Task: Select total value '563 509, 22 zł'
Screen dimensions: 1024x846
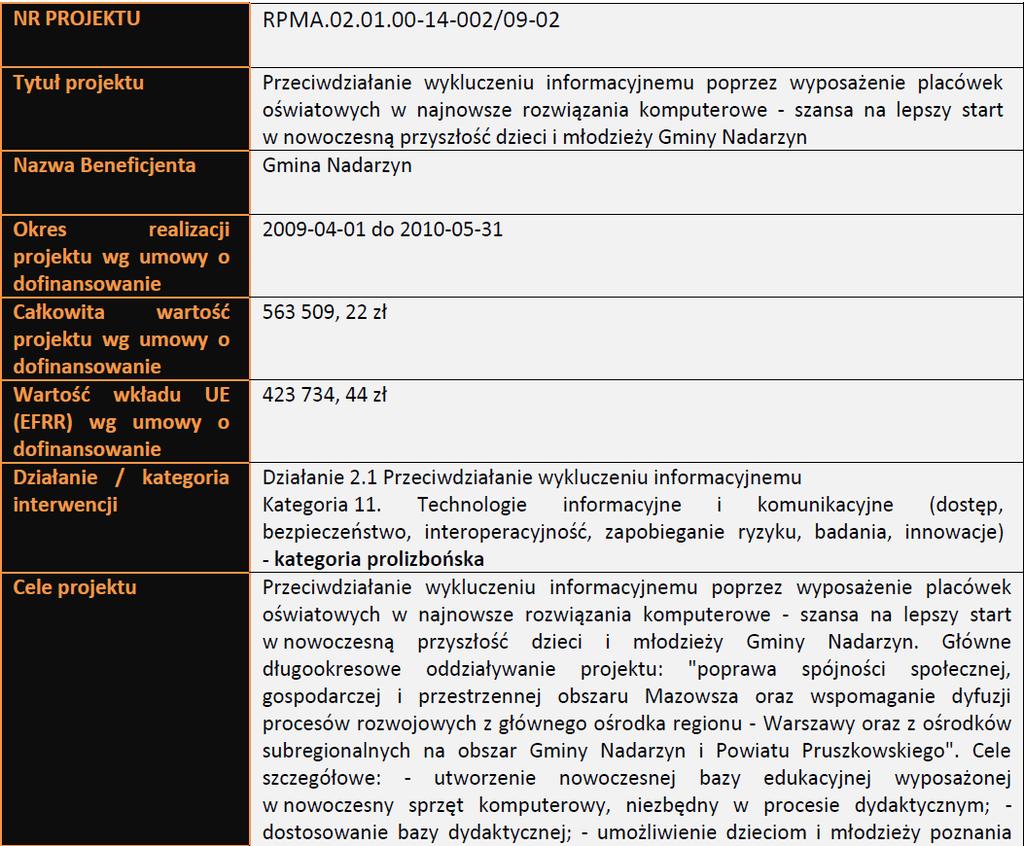Action: [325, 312]
